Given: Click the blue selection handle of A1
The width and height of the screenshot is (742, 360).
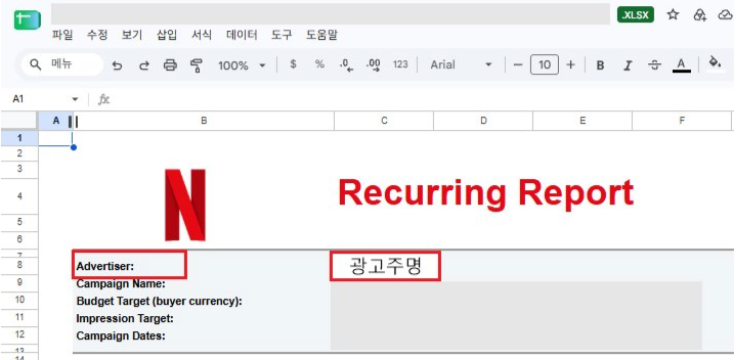Looking at the screenshot, I should click(x=73, y=147).
